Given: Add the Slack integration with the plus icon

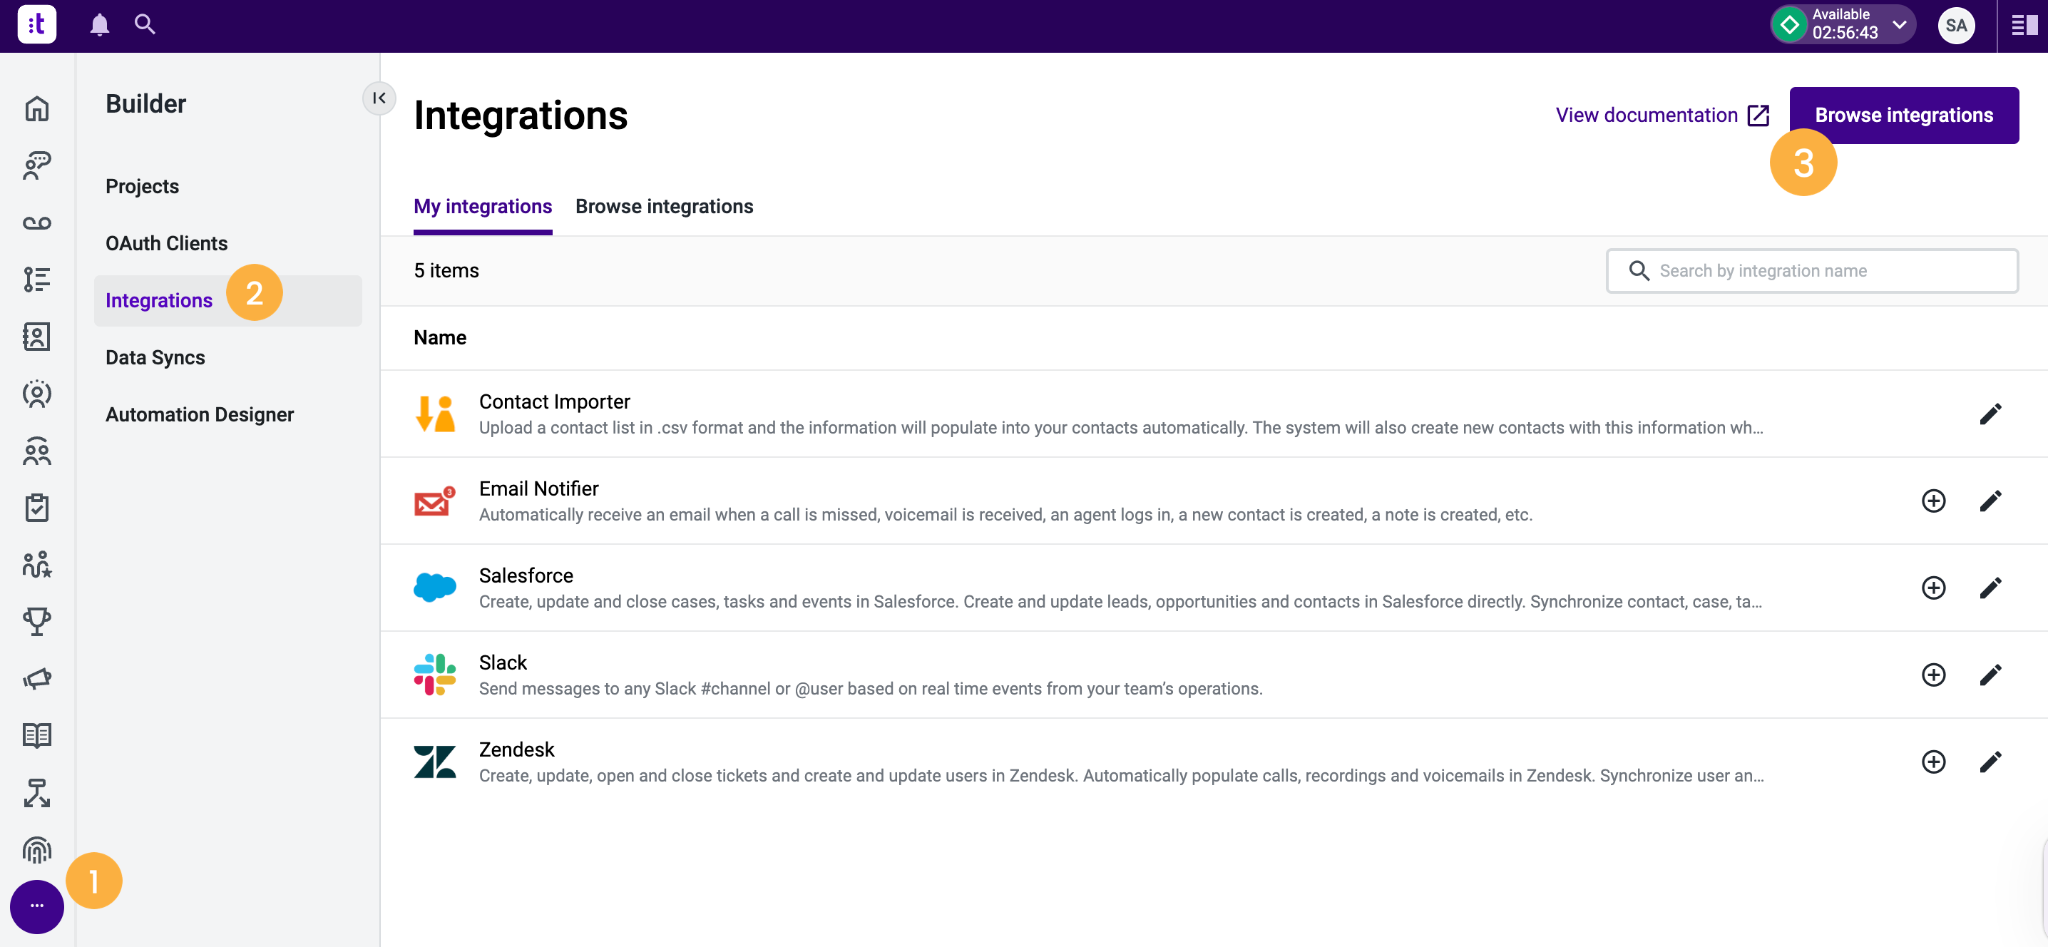Looking at the screenshot, I should pyautogui.click(x=1933, y=674).
